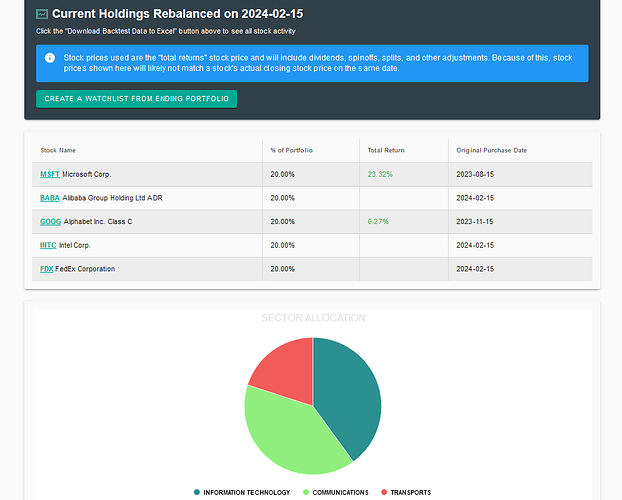
Task: Click the Microsoft Corp. company name
Action: point(87,174)
